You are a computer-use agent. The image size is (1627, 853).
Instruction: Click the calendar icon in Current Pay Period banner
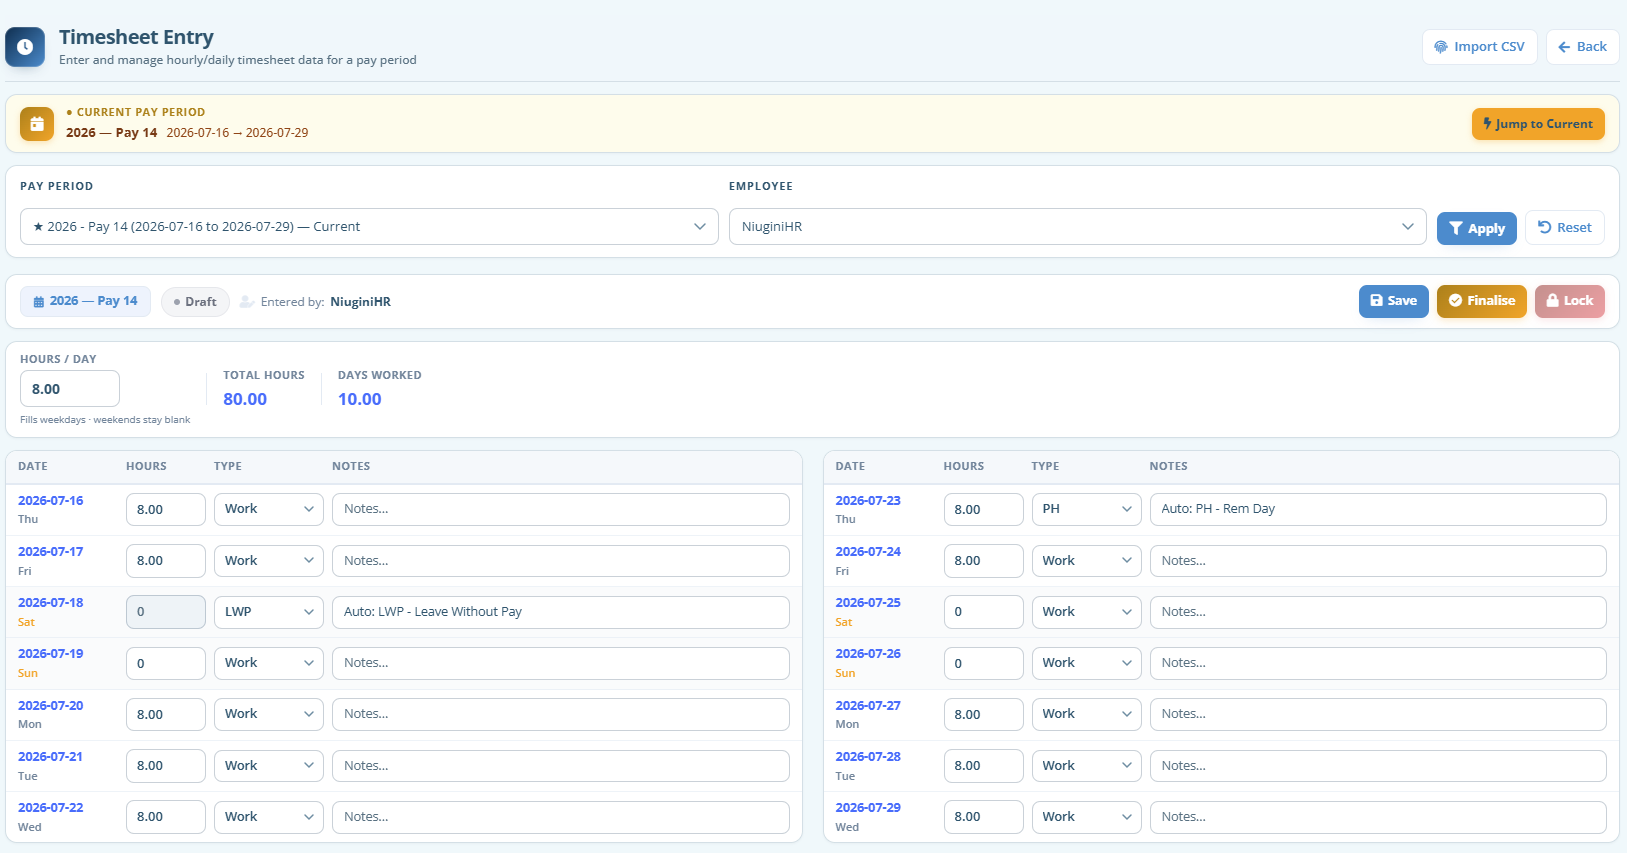click(x=37, y=124)
